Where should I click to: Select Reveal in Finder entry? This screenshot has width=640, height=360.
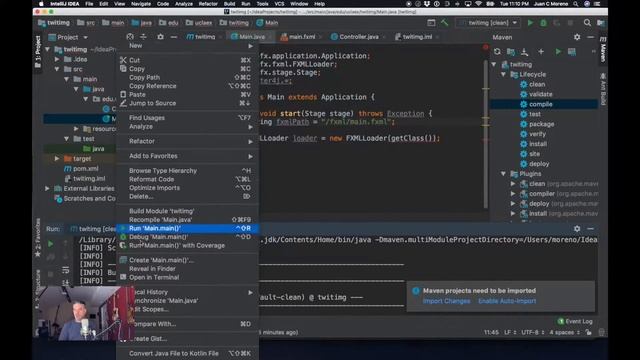pos(188,269)
